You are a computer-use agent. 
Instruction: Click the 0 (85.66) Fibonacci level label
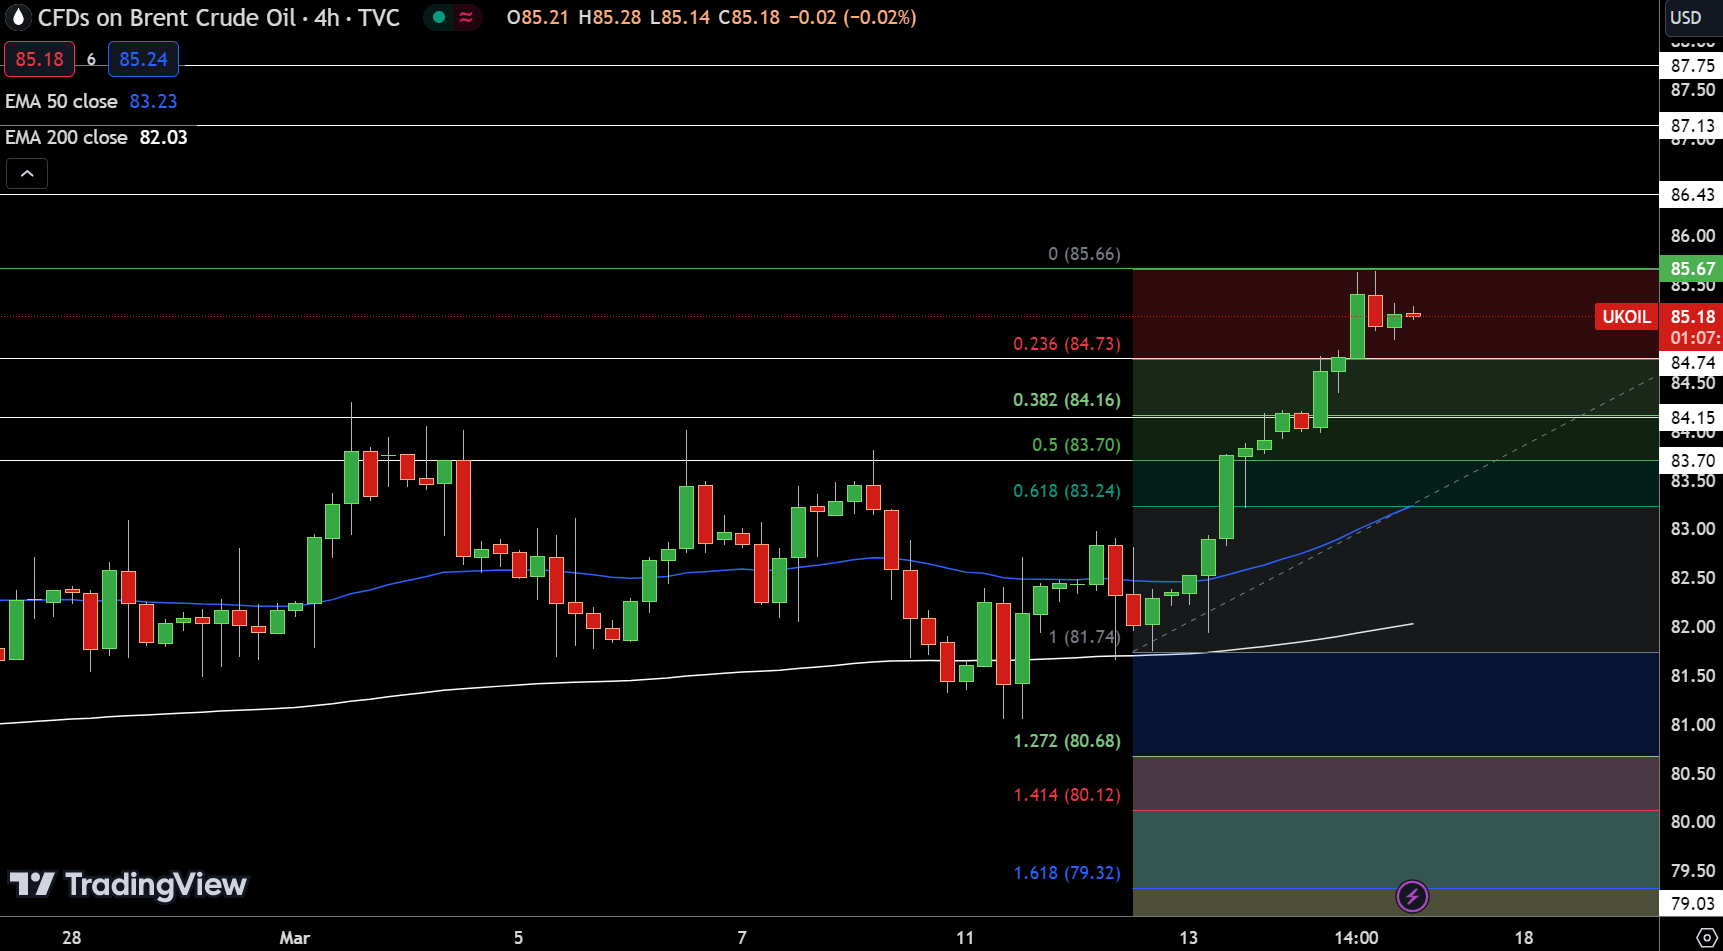1084,254
